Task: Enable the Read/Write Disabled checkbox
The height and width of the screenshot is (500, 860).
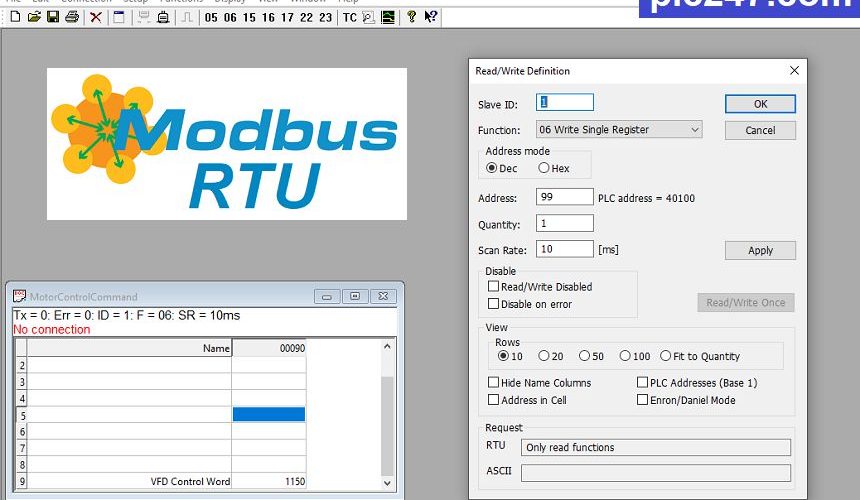Action: (x=494, y=286)
